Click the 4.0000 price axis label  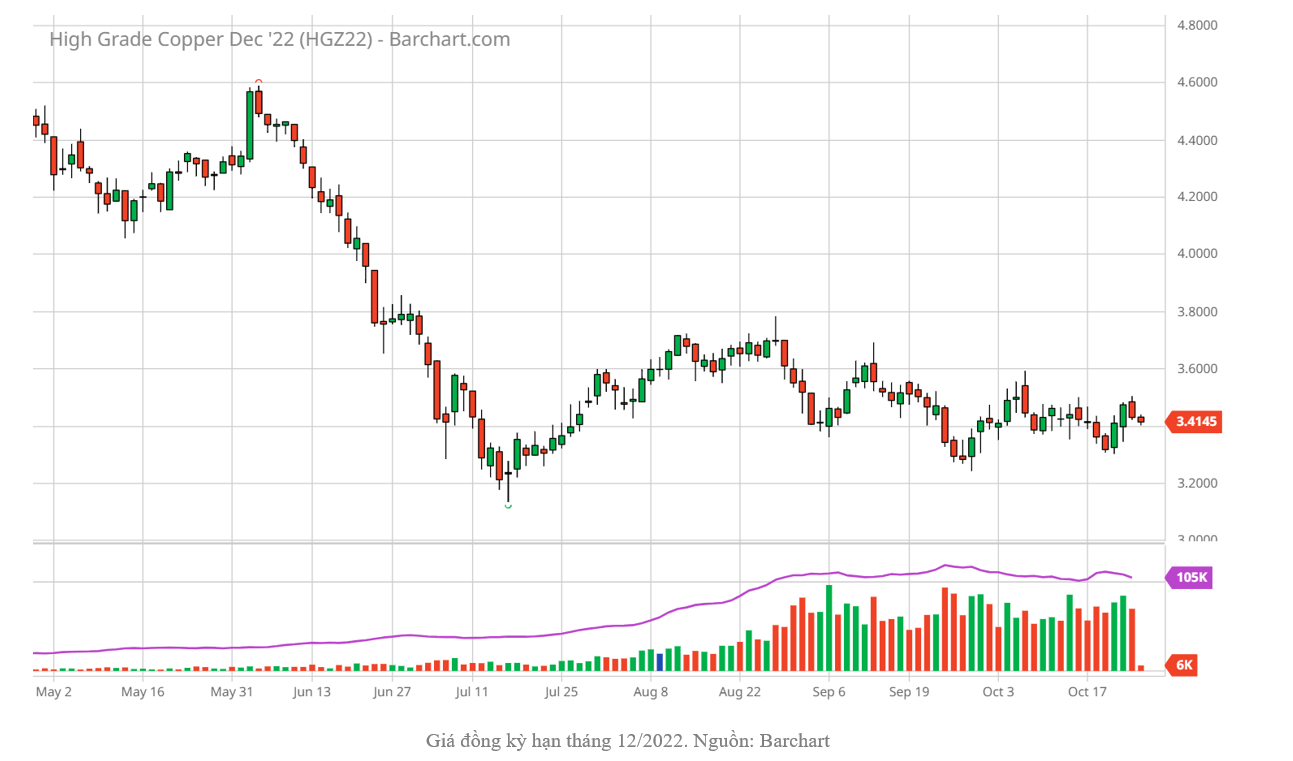1196,254
